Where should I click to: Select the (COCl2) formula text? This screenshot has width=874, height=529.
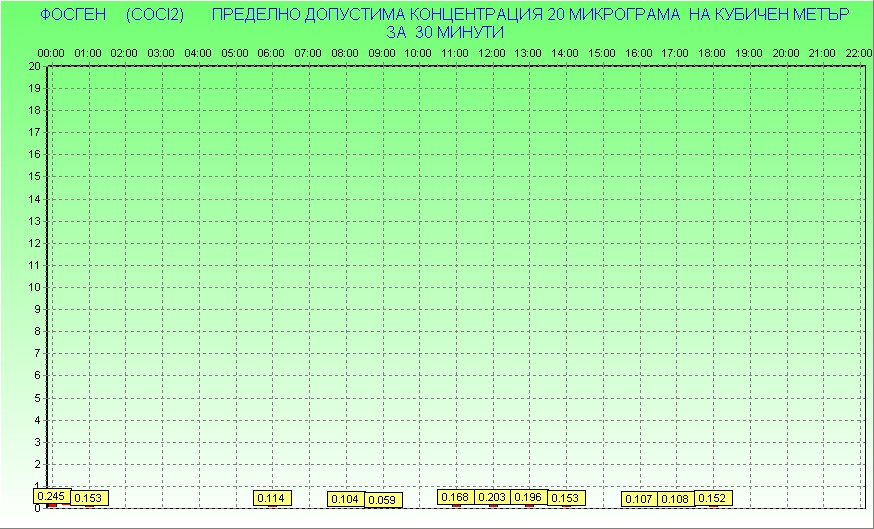155,15
